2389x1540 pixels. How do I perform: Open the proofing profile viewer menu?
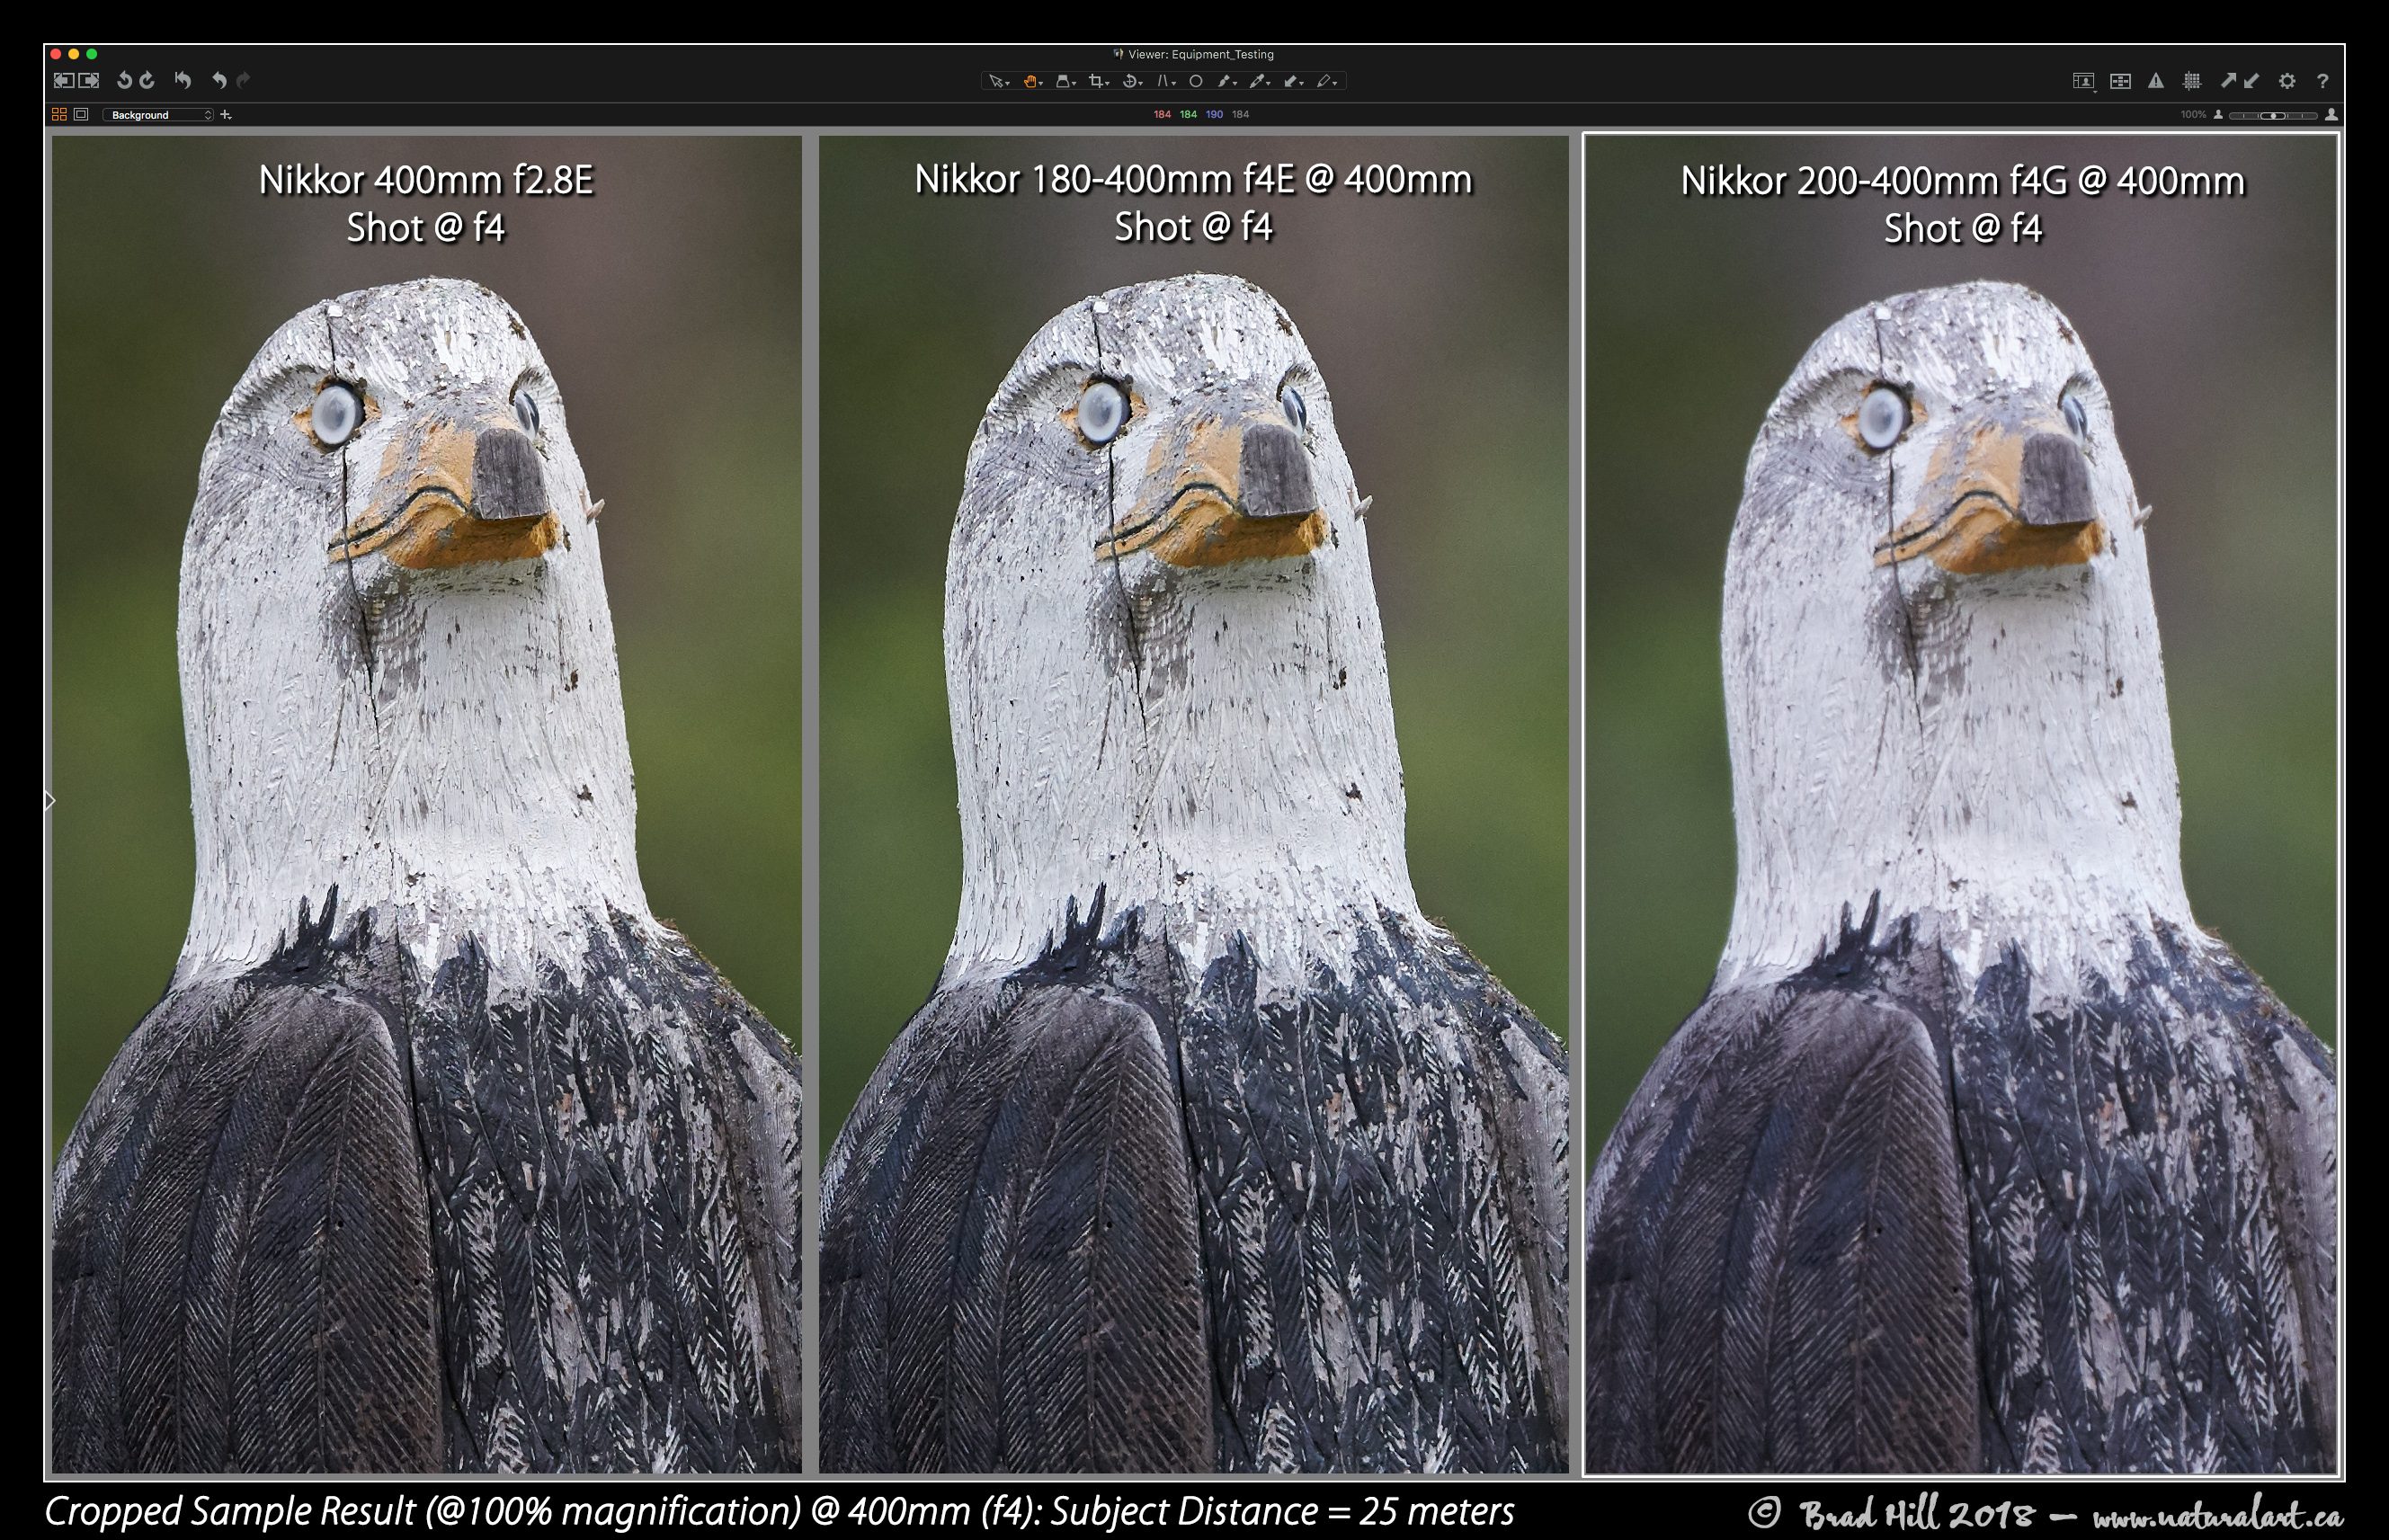click(x=2083, y=82)
